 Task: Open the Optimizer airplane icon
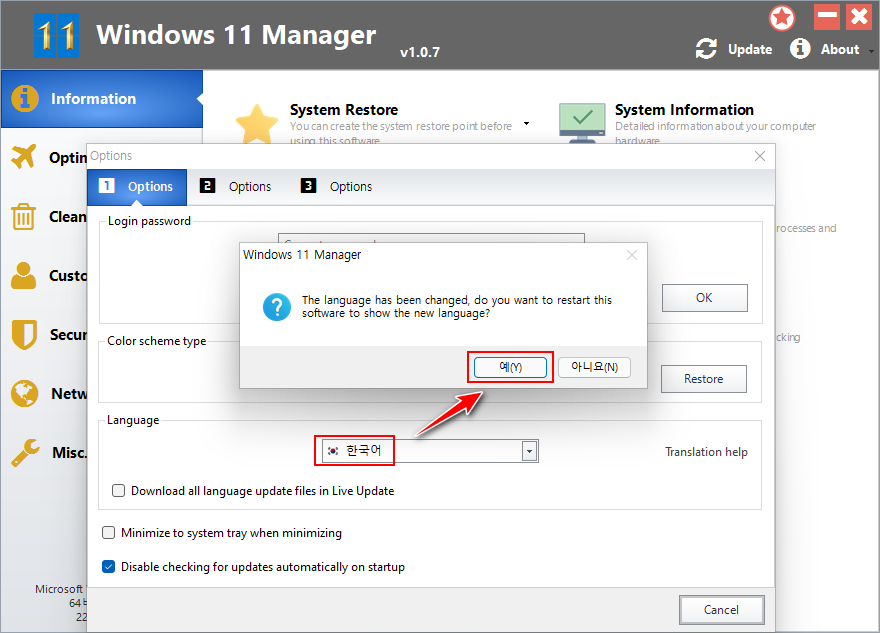[24, 157]
